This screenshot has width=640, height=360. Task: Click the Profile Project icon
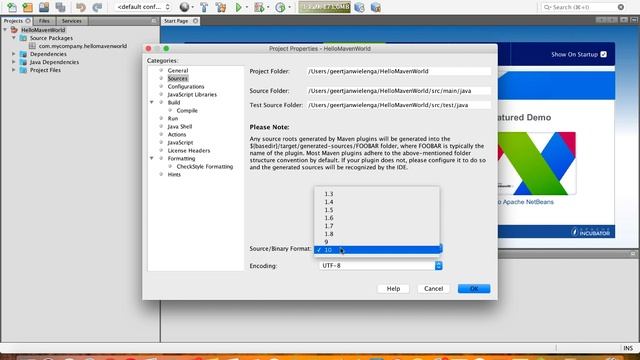click(x=280, y=7)
